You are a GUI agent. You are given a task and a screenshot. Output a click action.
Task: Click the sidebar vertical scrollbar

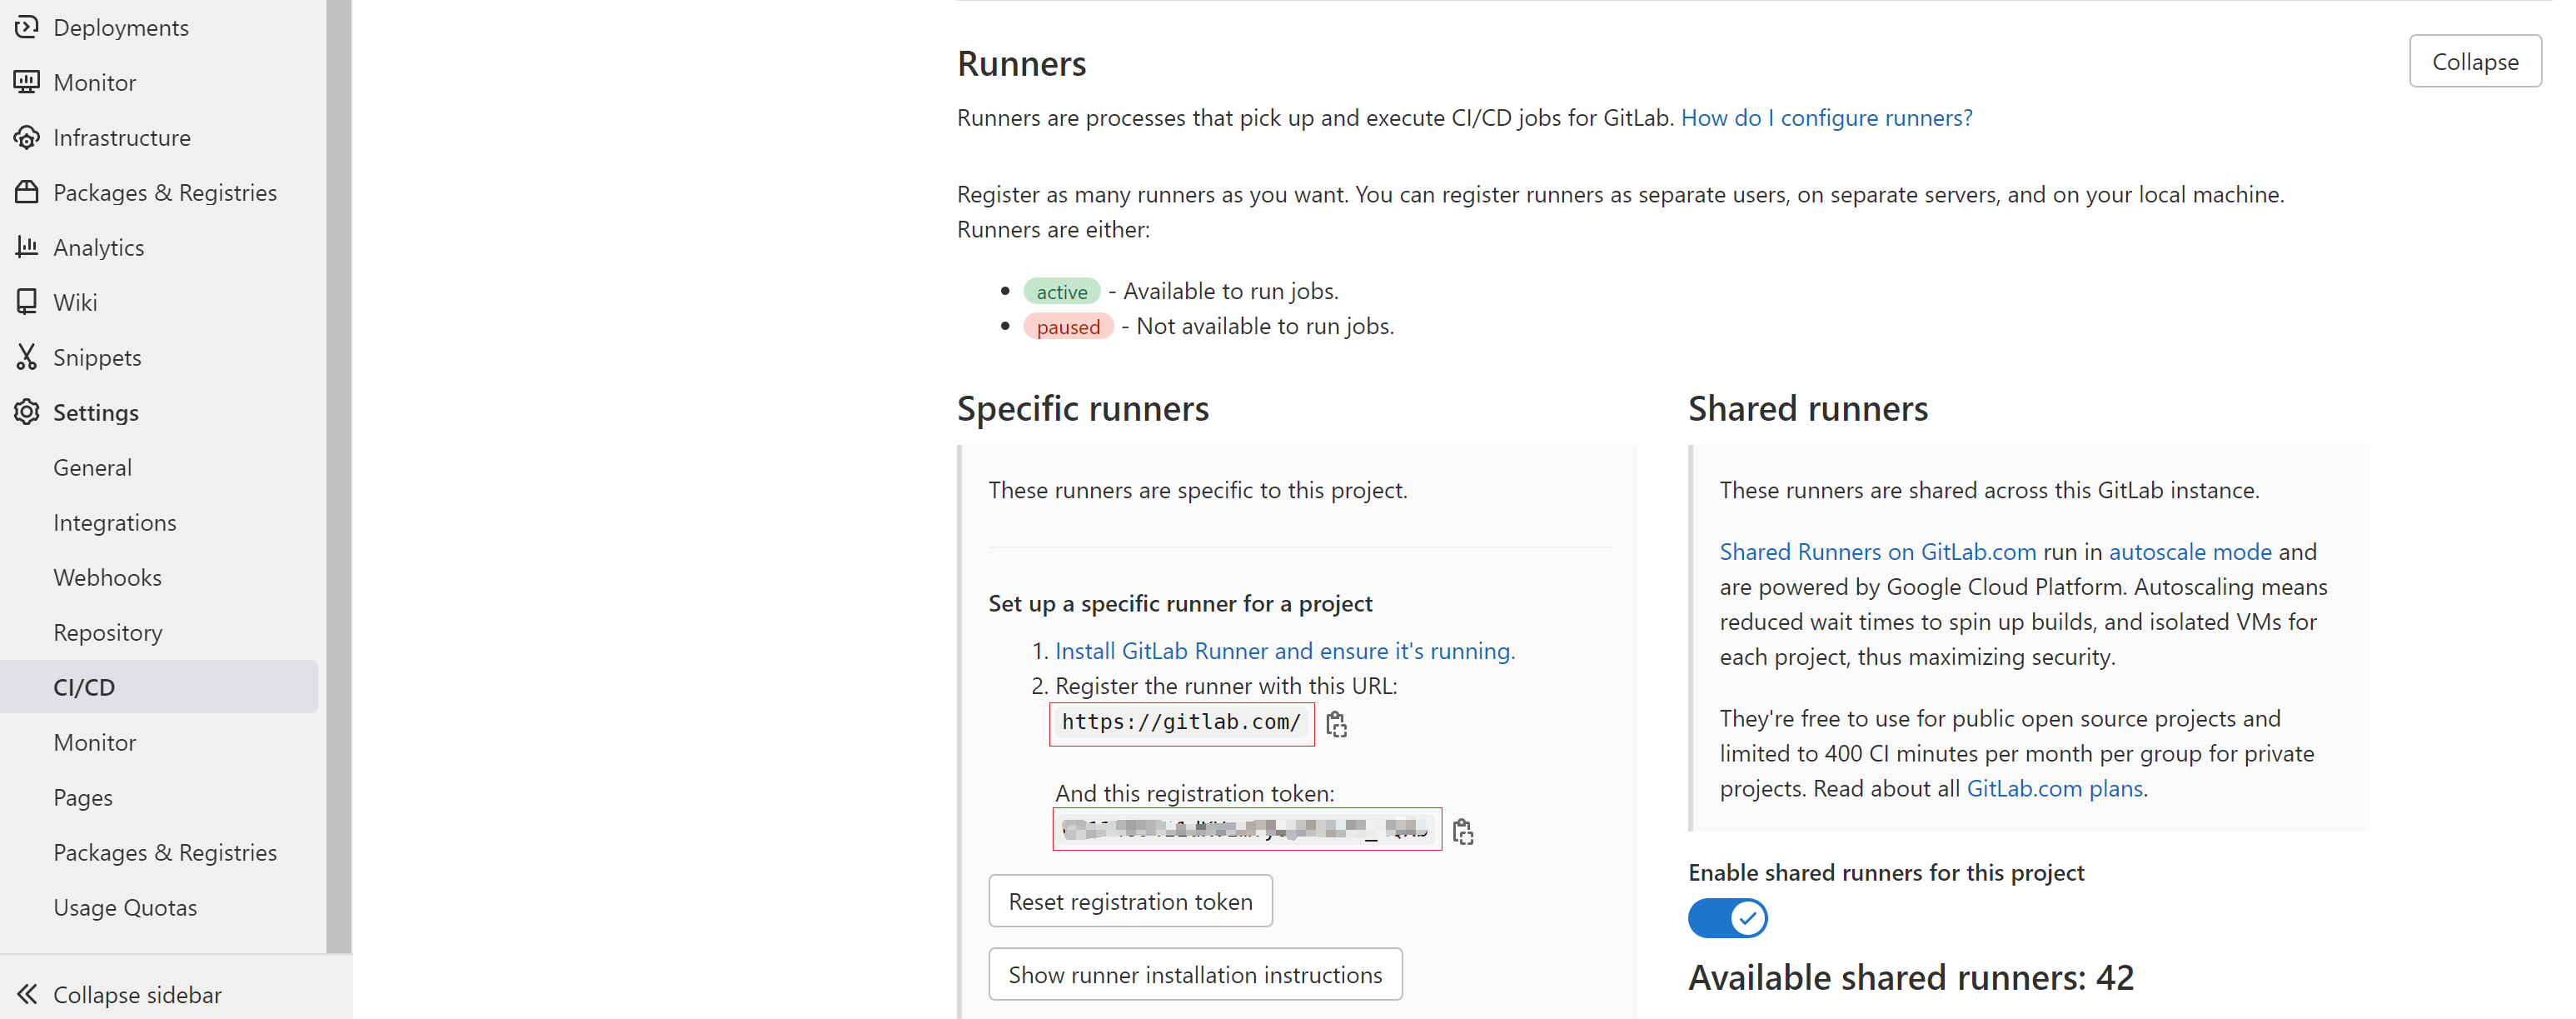(x=339, y=476)
